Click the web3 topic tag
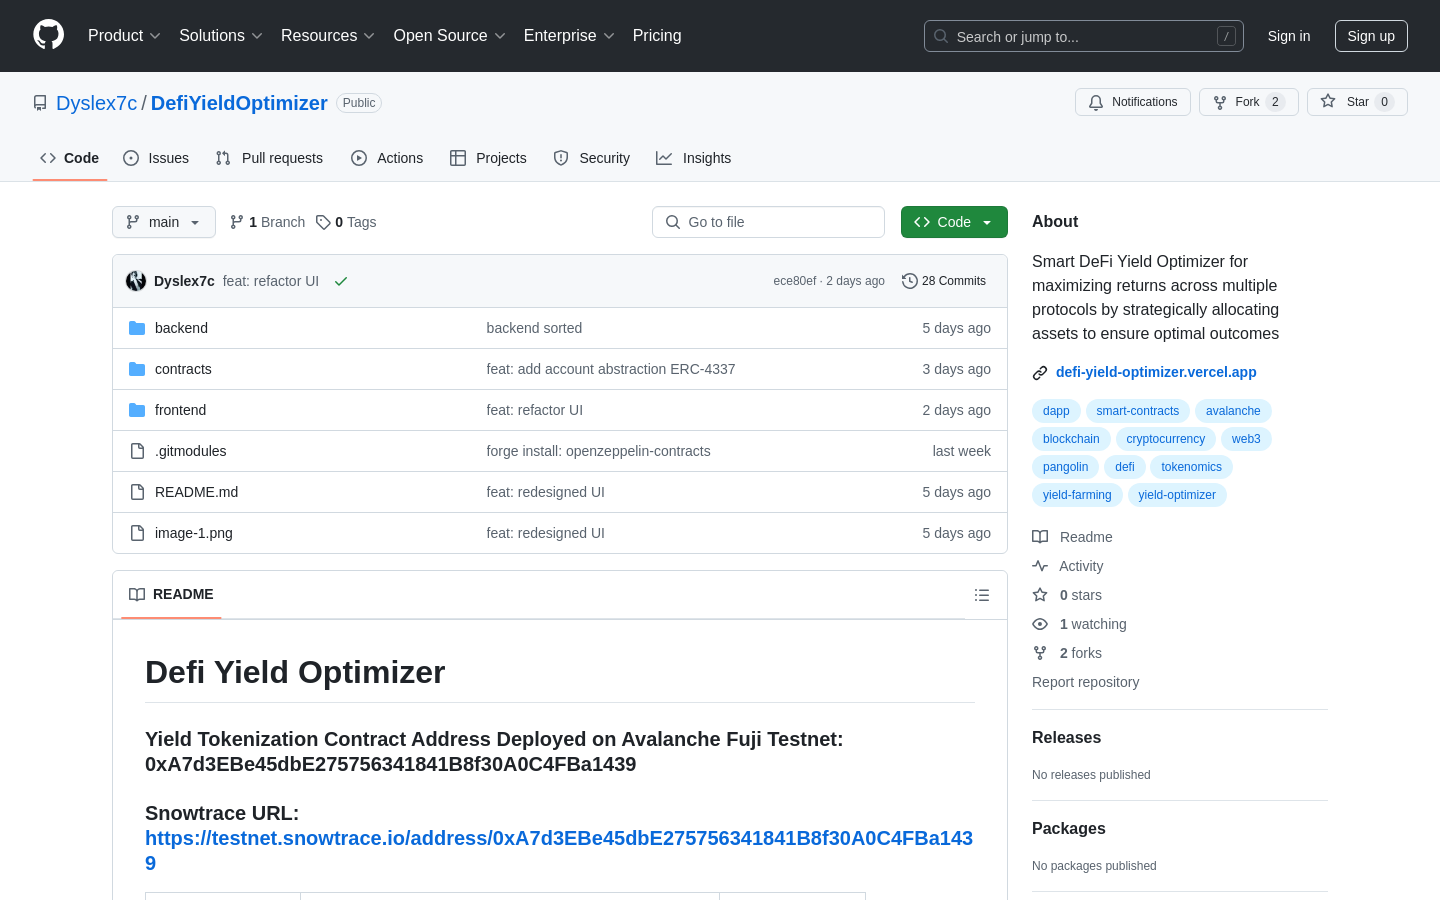Viewport: 1440px width, 900px height. click(1246, 439)
